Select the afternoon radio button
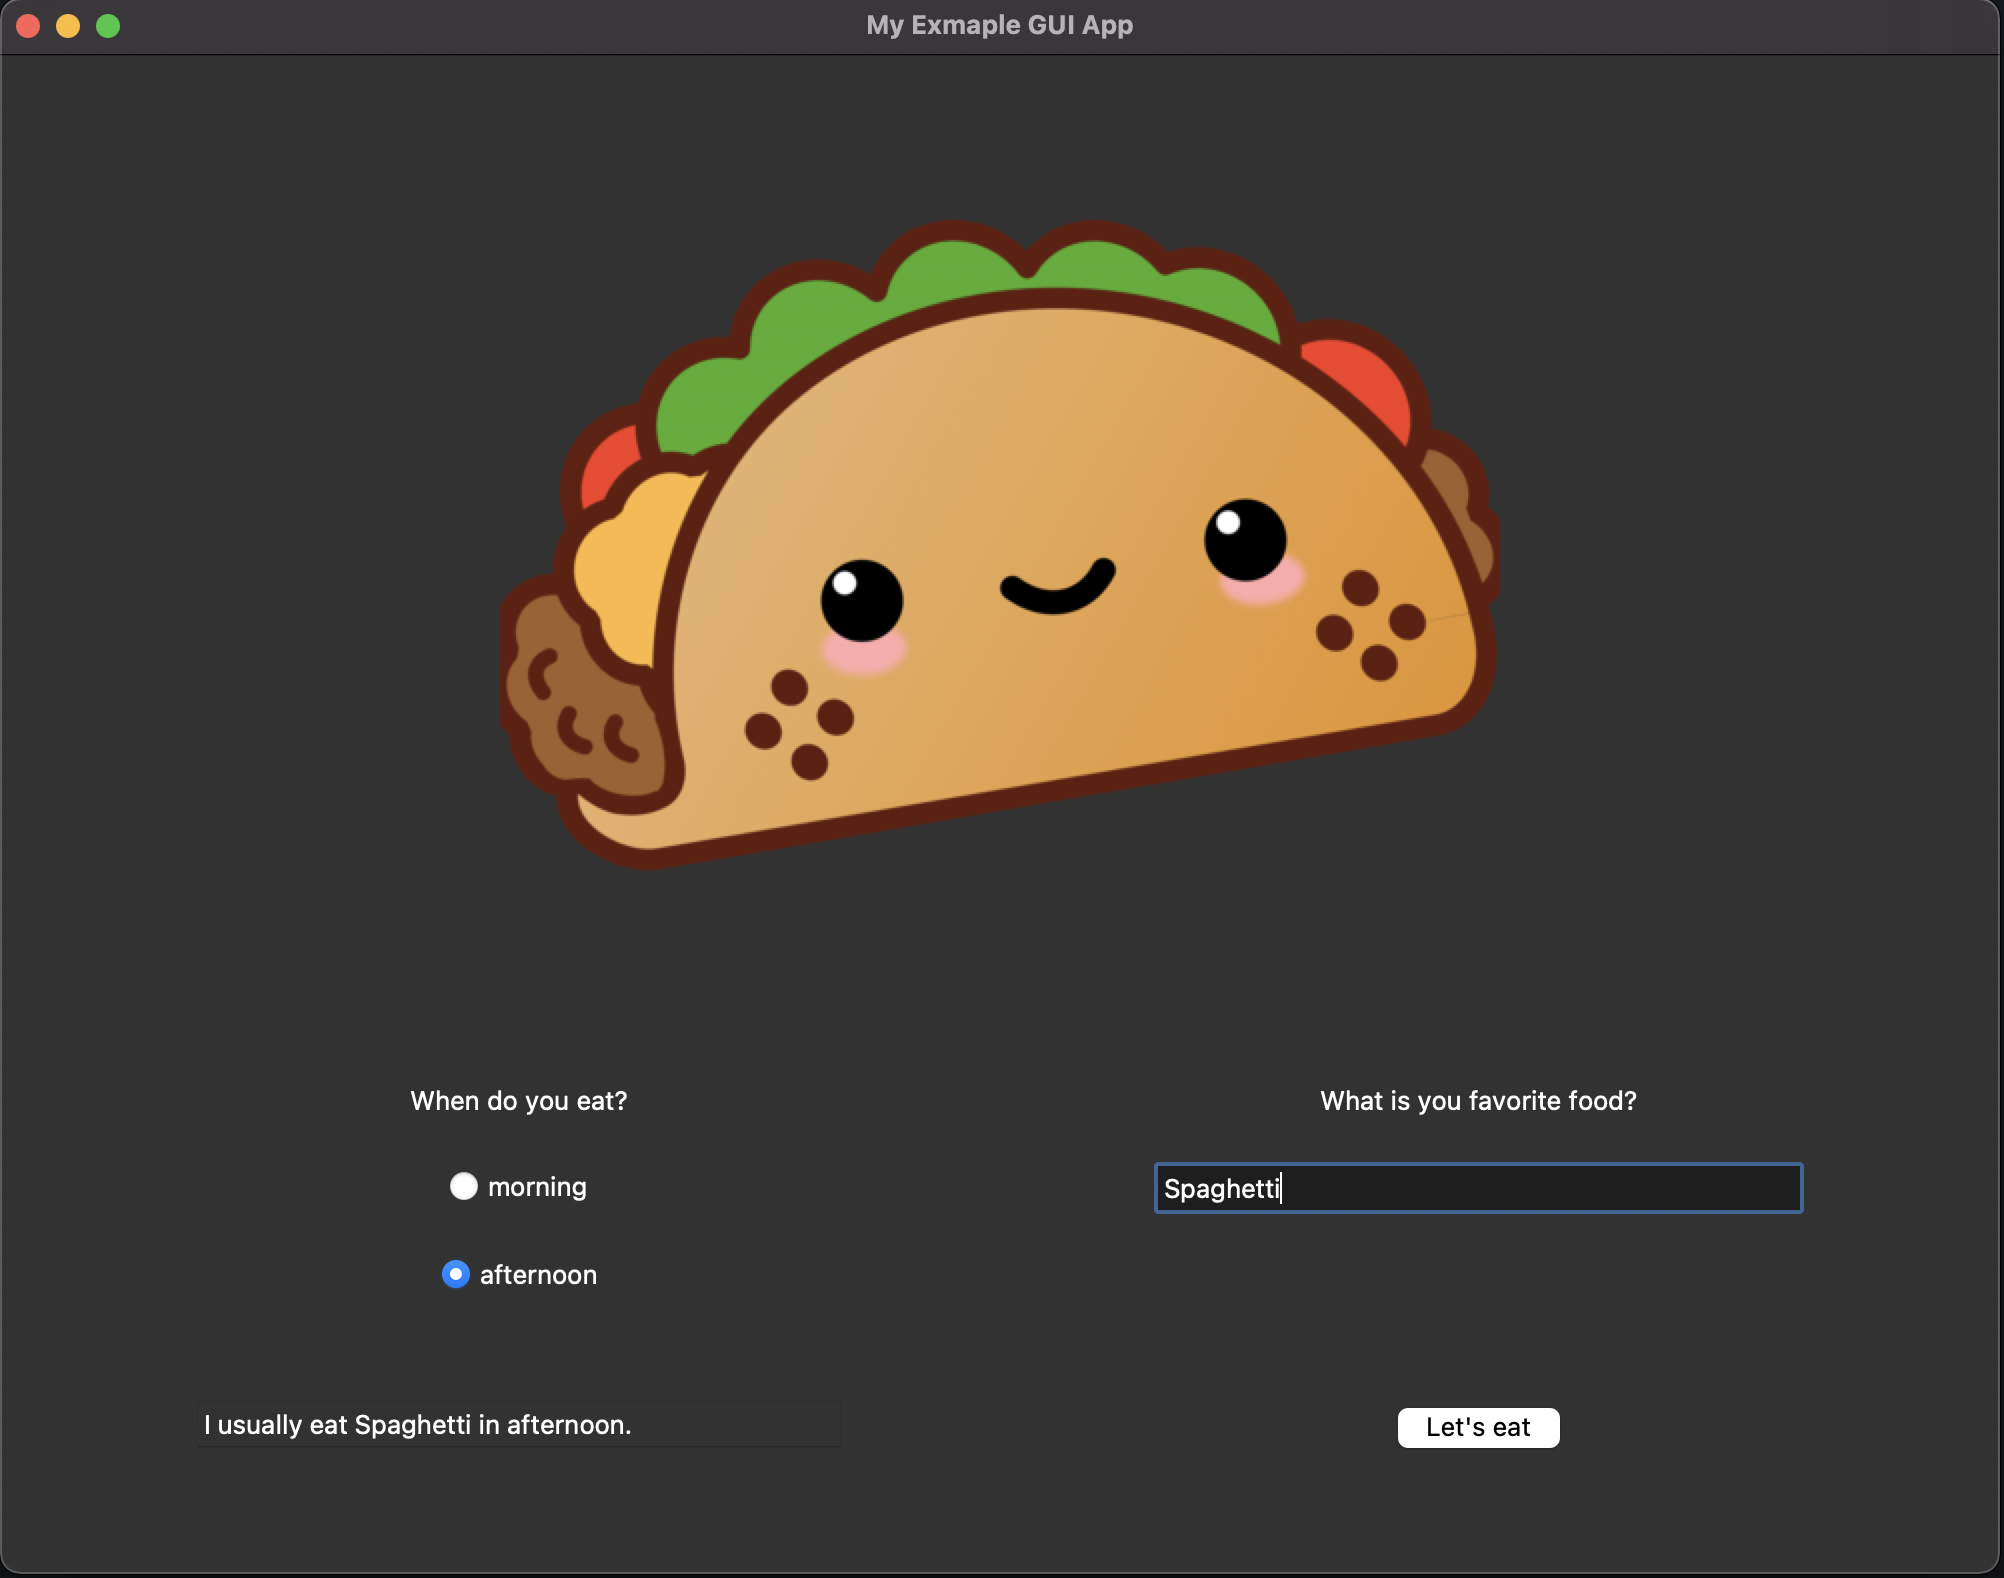 point(456,1274)
